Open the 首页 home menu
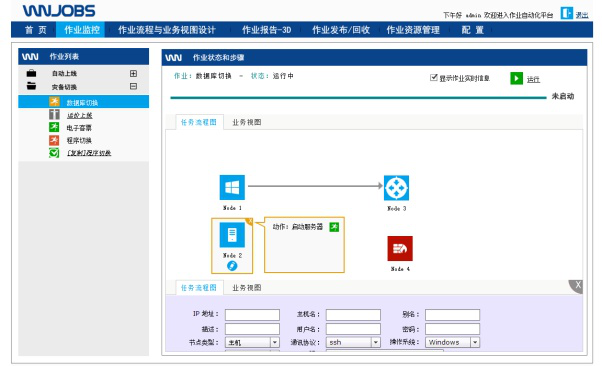602x366 pixels. [x=35, y=30]
